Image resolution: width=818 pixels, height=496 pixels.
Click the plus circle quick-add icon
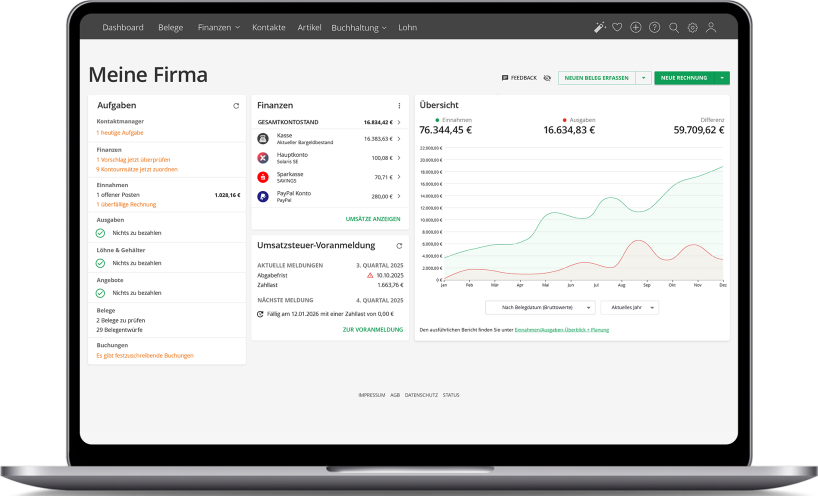[x=636, y=28]
